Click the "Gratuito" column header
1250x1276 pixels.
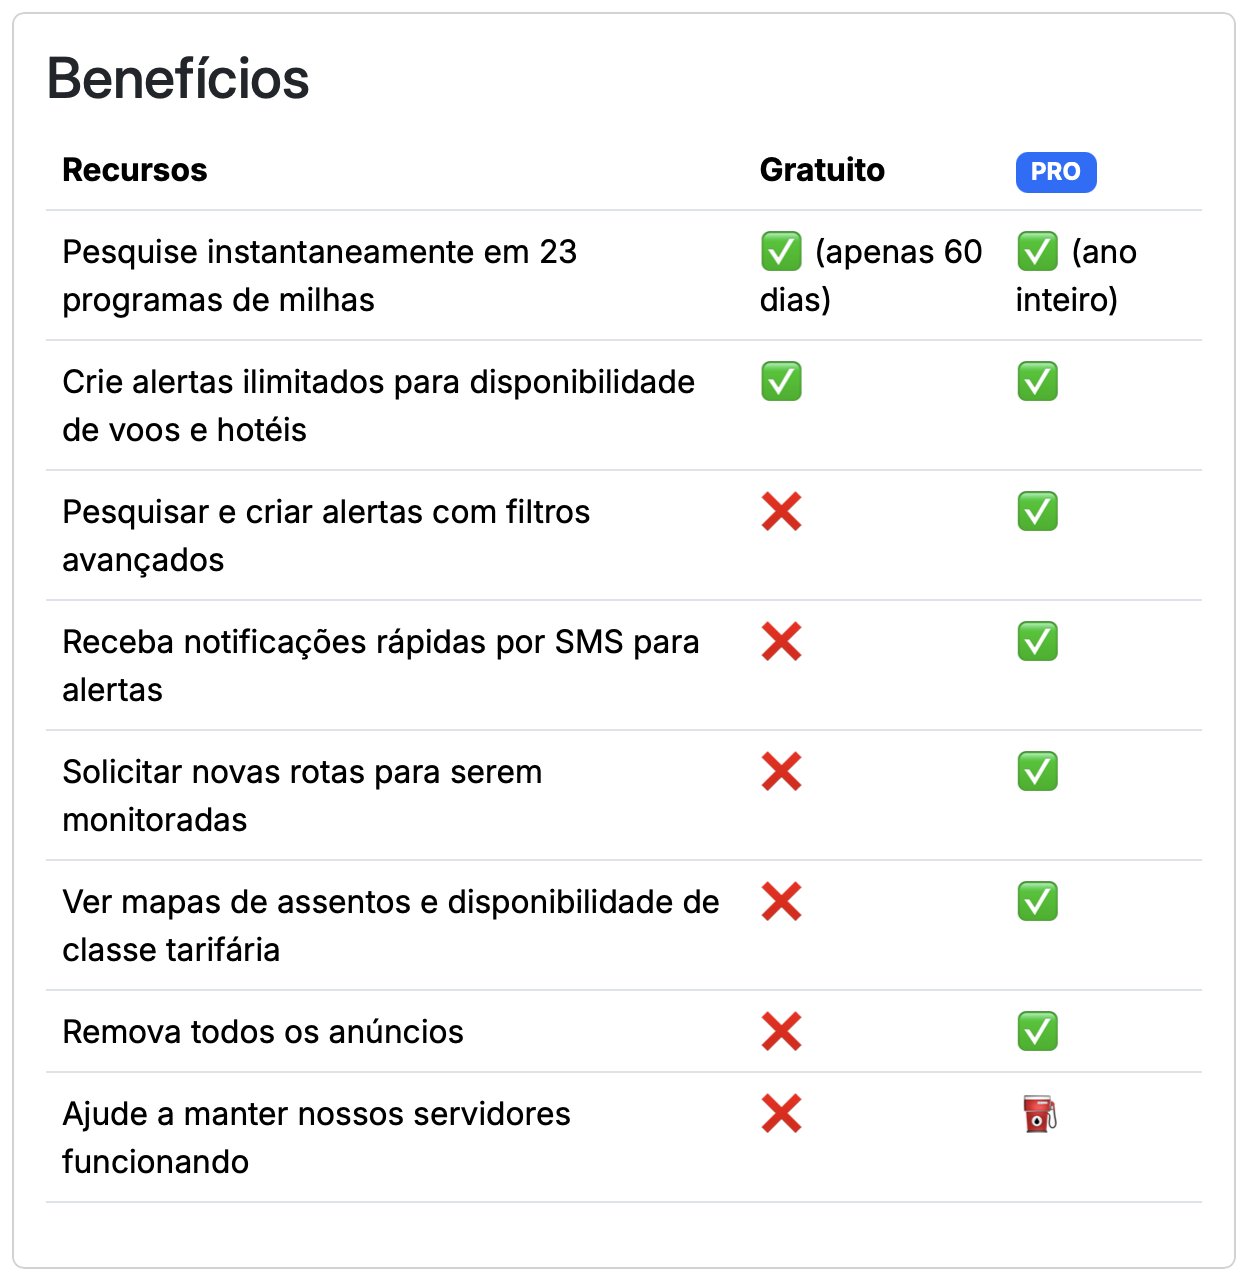(x=822, y=170)
